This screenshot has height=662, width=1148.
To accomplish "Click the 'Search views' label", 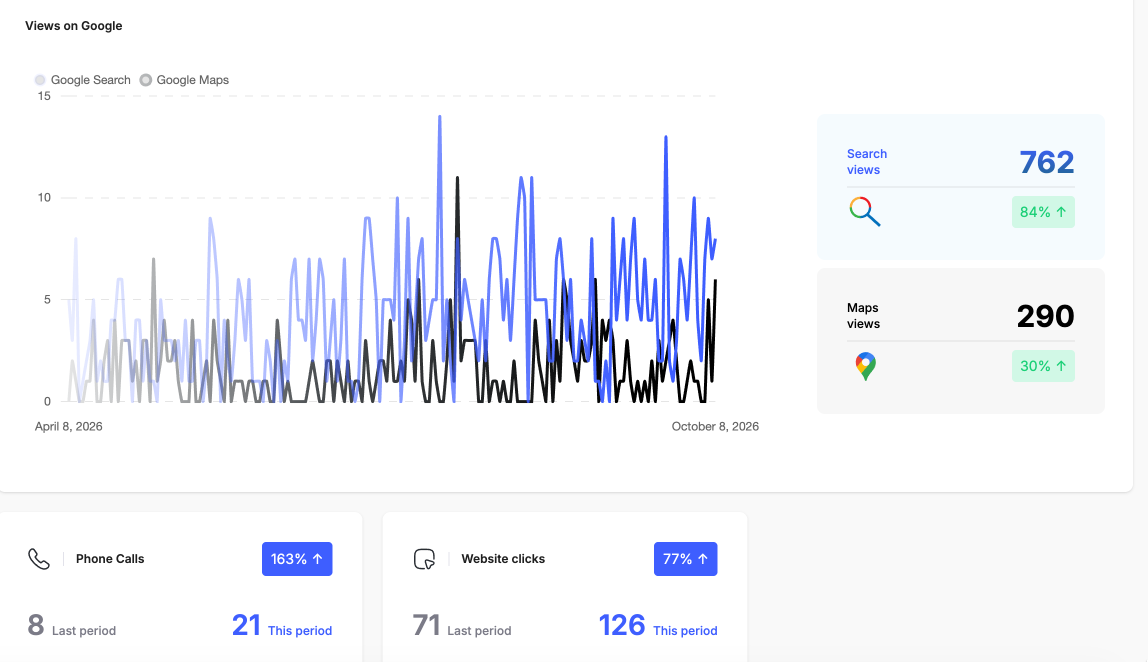I will [867, 162].
